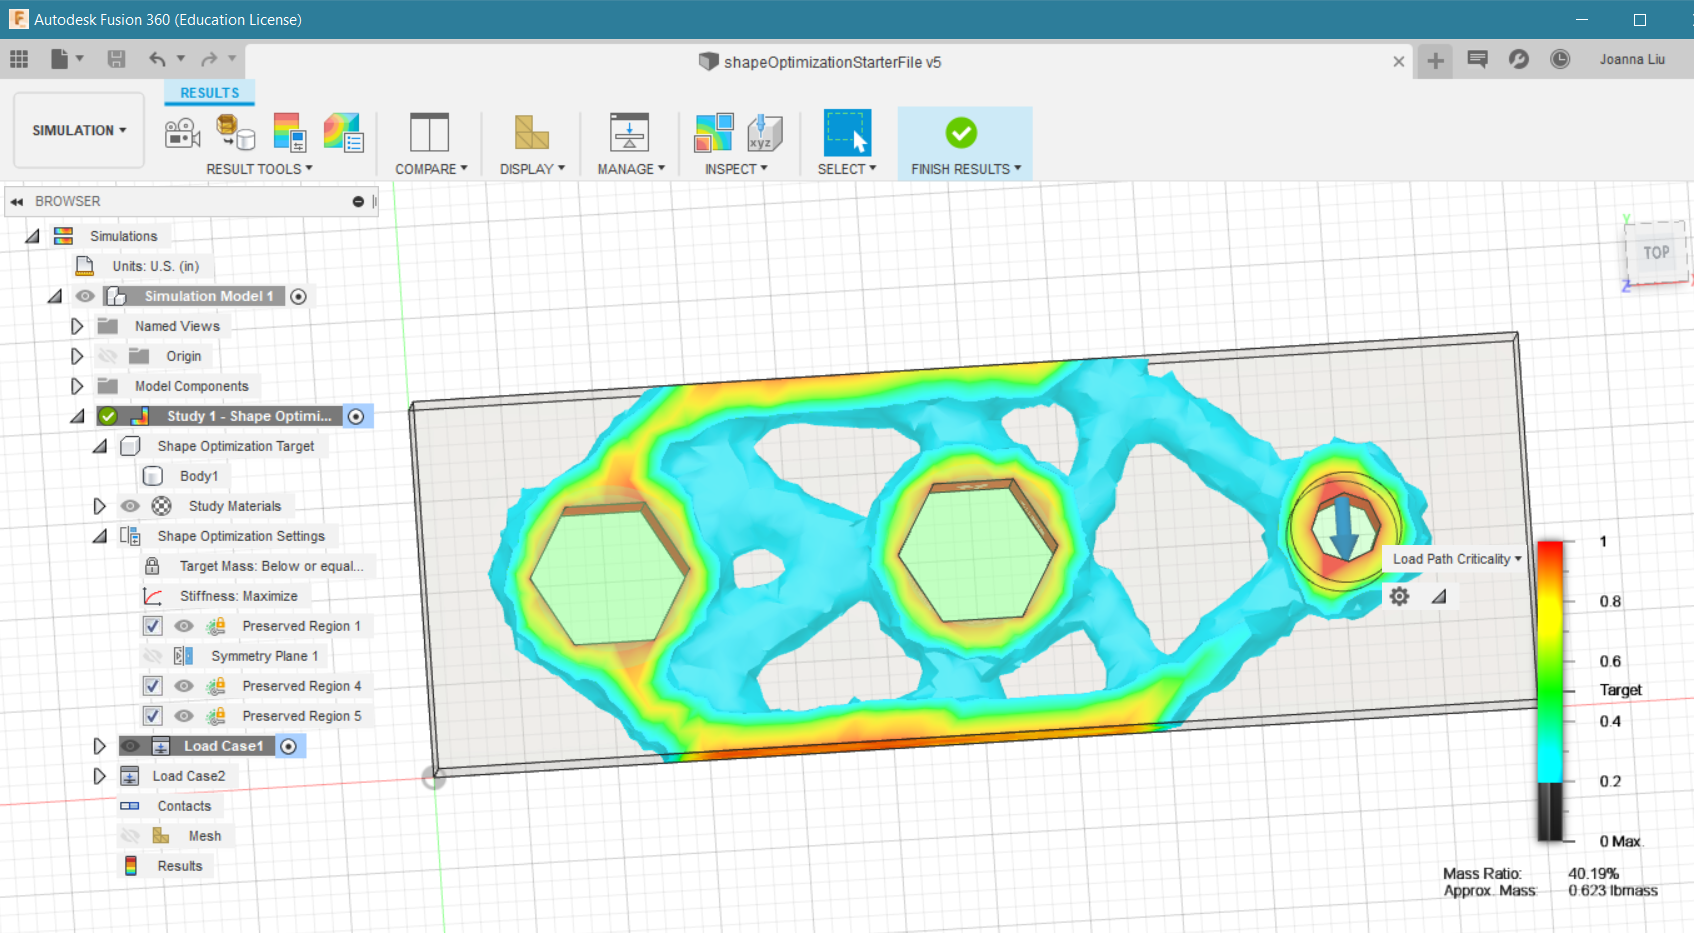Expand the Load Case2 node

99,776
